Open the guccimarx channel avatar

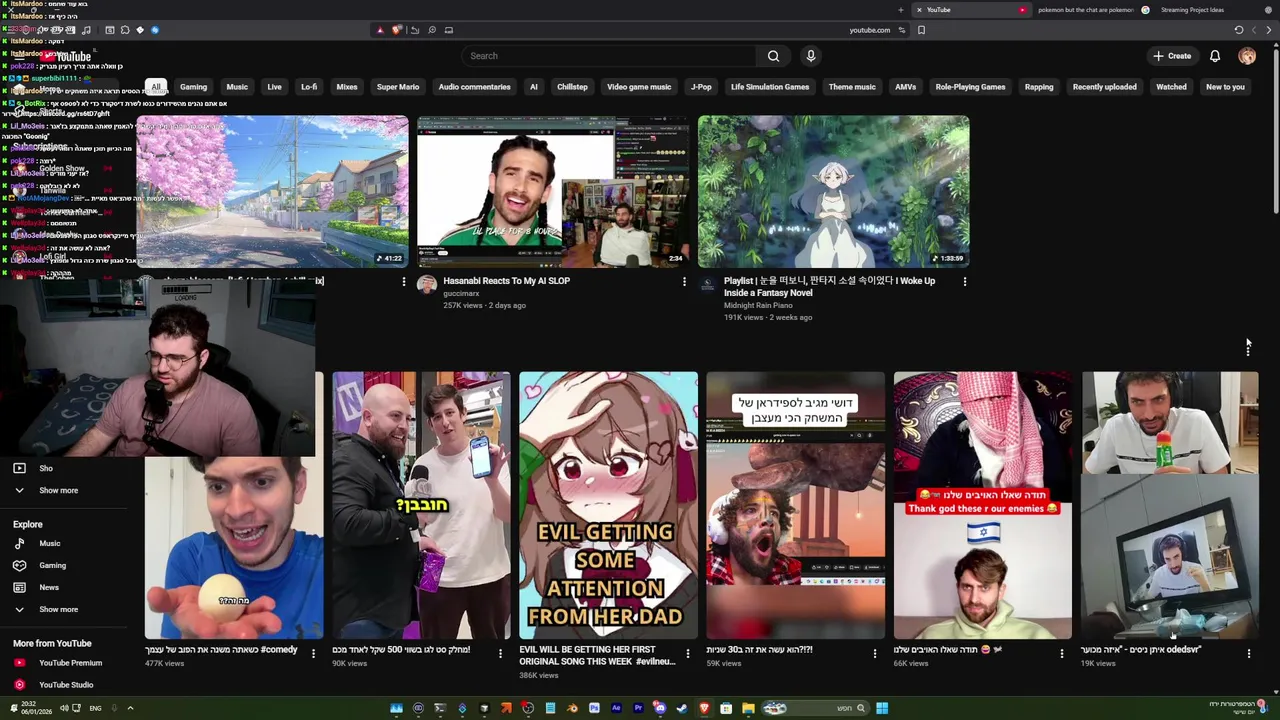[427, 285]
